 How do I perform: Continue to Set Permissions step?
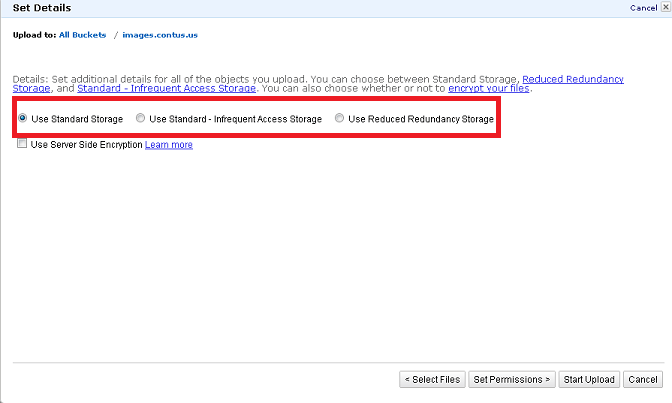click(x=512, y=379)
